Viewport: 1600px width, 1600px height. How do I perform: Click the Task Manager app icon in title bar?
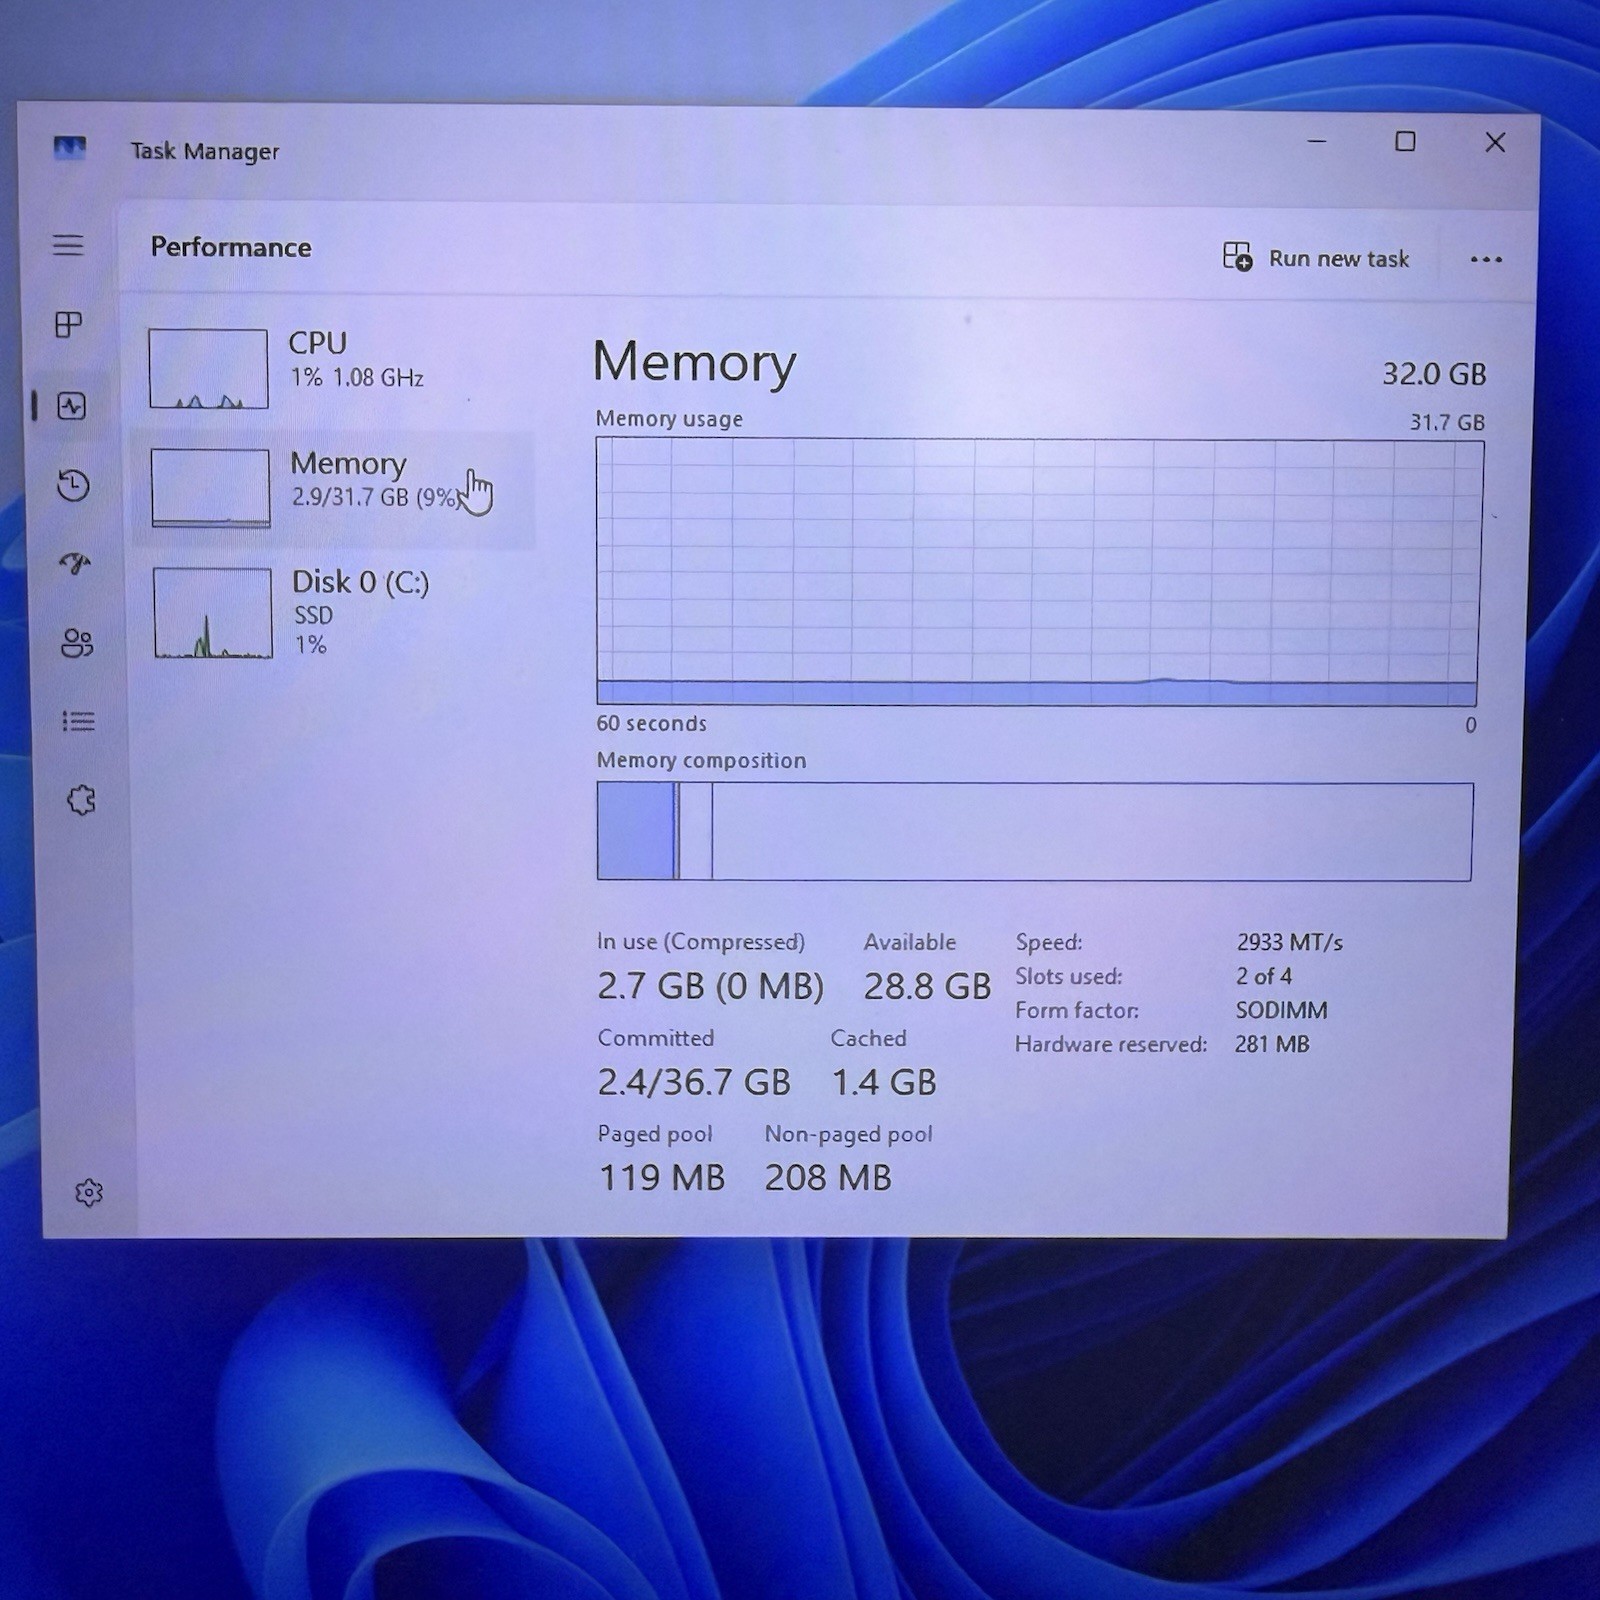click(69, 148)
